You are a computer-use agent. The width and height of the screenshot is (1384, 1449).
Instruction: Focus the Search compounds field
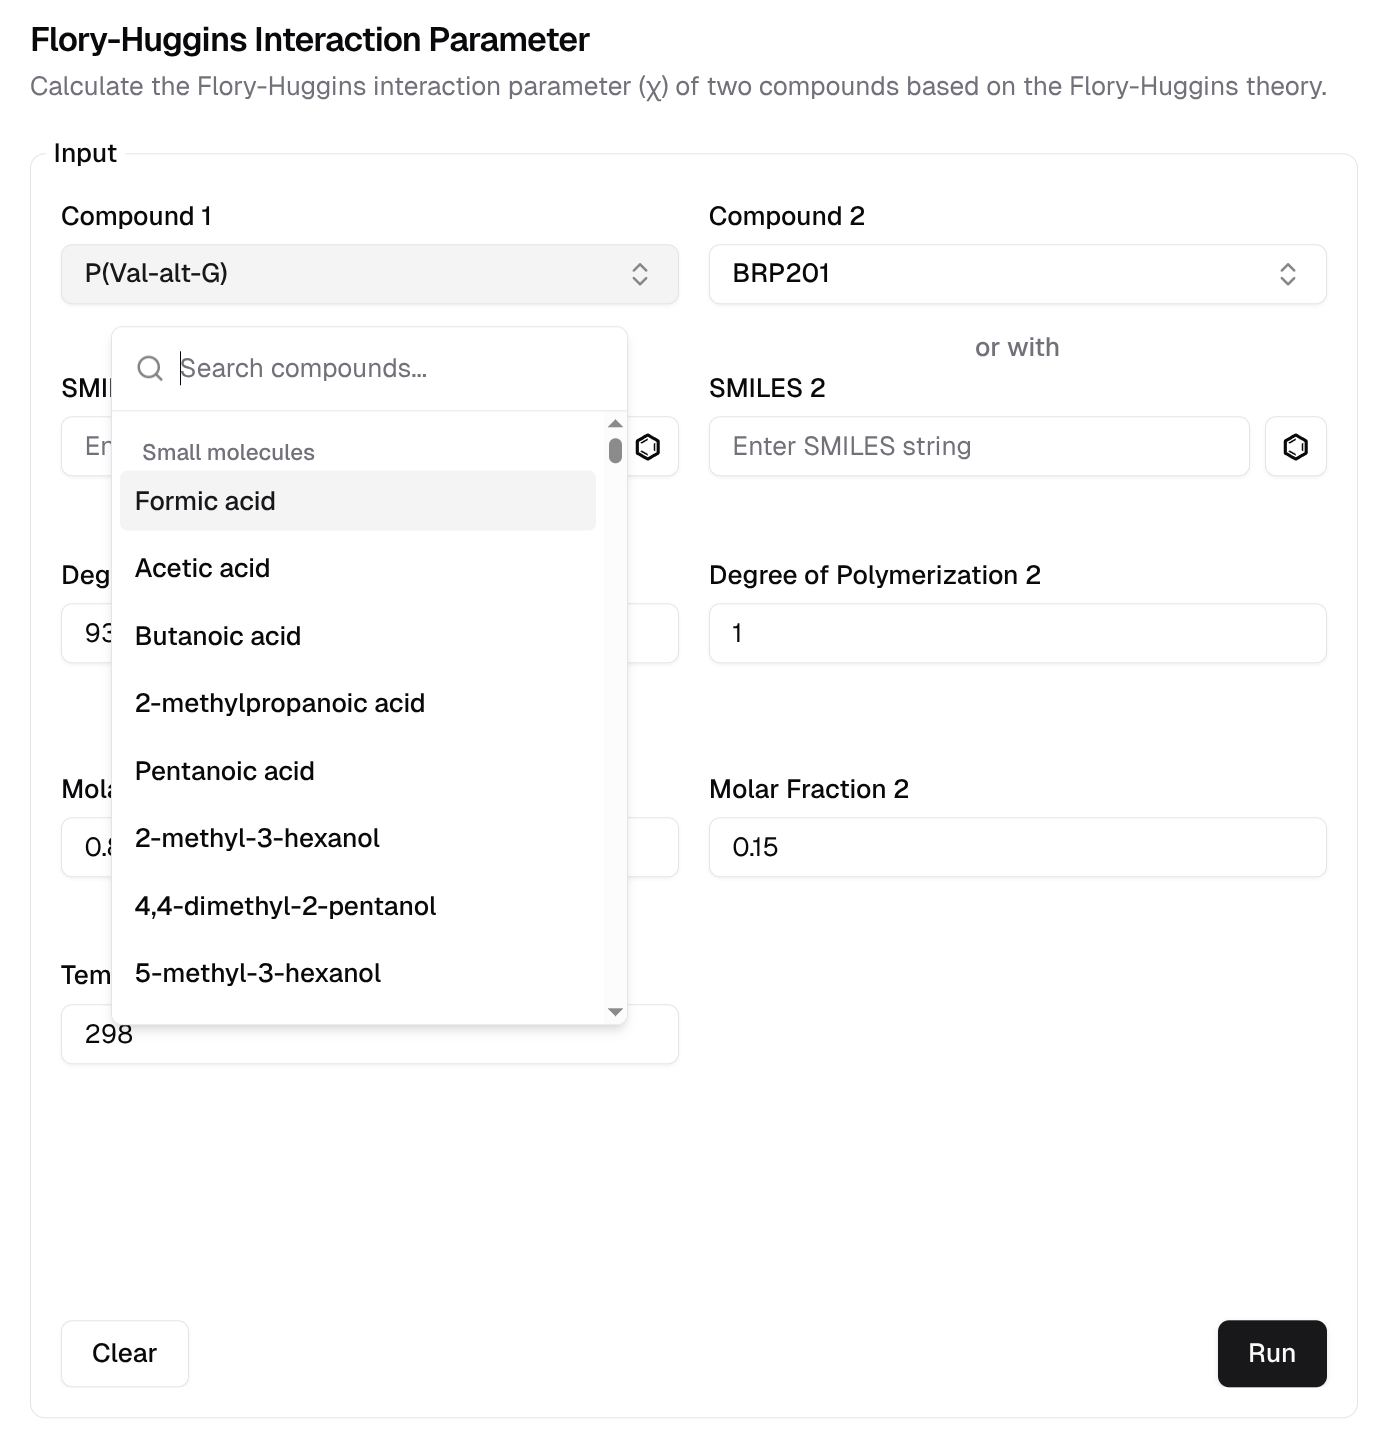[390, 369]
